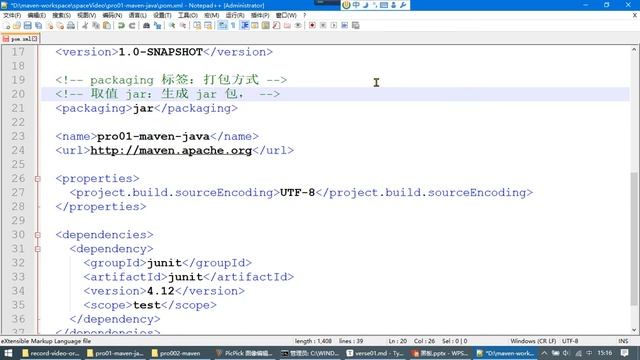
Task: Toggle Word Wrap in the toolbar
Action: coord(222,25)
